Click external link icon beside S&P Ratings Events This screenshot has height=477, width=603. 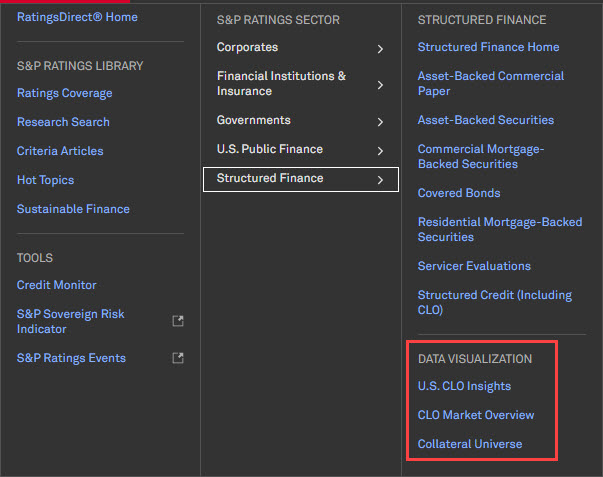(x=178, y=358)
